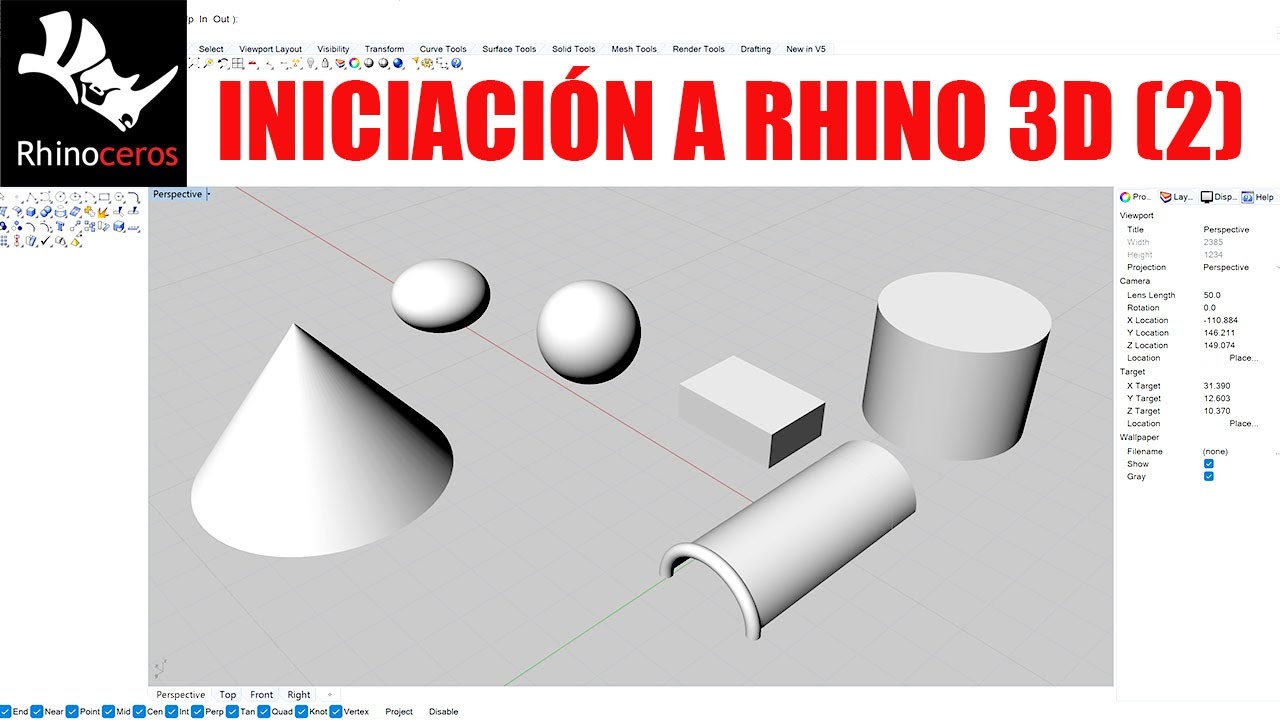Open the Display panel tab
This screenshot has width=1280, height=720.
coord(1219,197)
